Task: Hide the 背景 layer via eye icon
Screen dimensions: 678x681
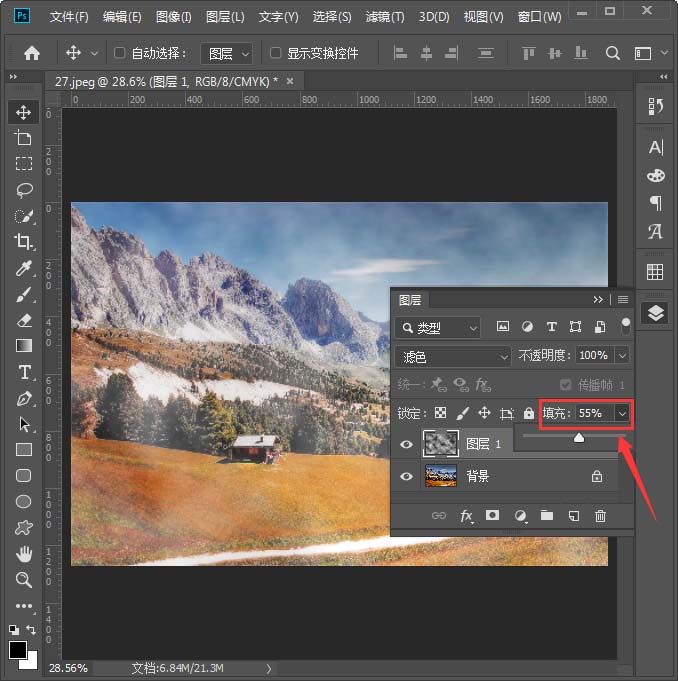Action: click(x=406, y=476)
